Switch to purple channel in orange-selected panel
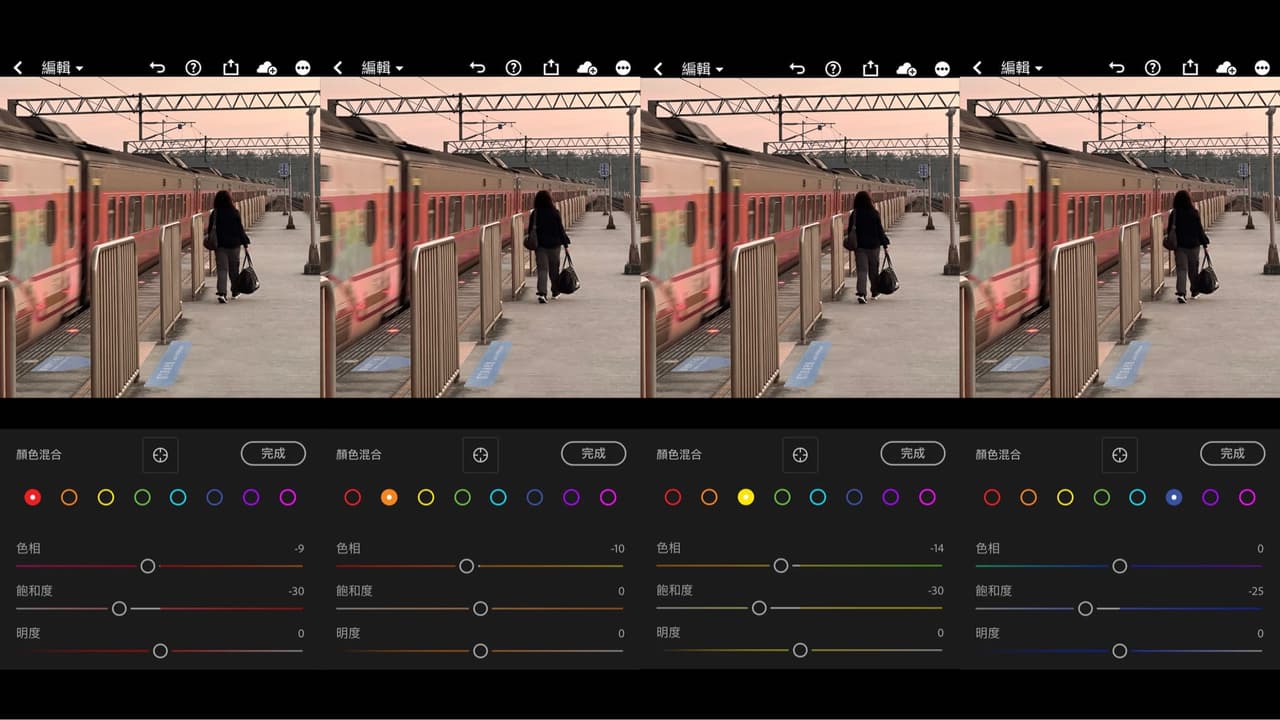This screenshot has width=1280, height=720. coord(571,497)
